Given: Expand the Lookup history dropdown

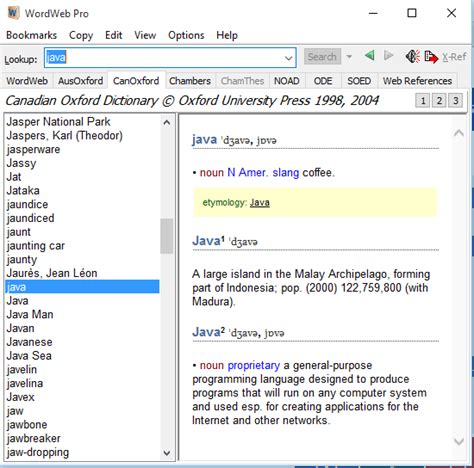Looking at the screenshot, I should [289, 58].
